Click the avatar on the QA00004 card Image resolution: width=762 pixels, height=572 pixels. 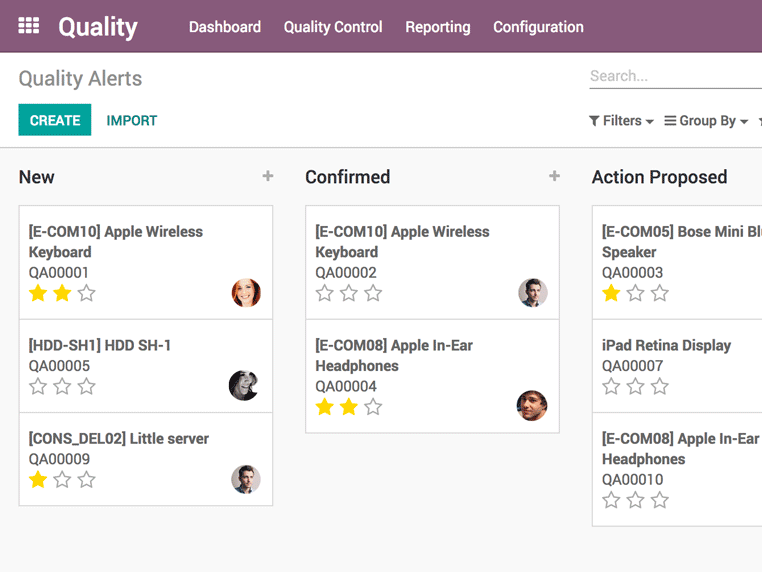point(532,405)
